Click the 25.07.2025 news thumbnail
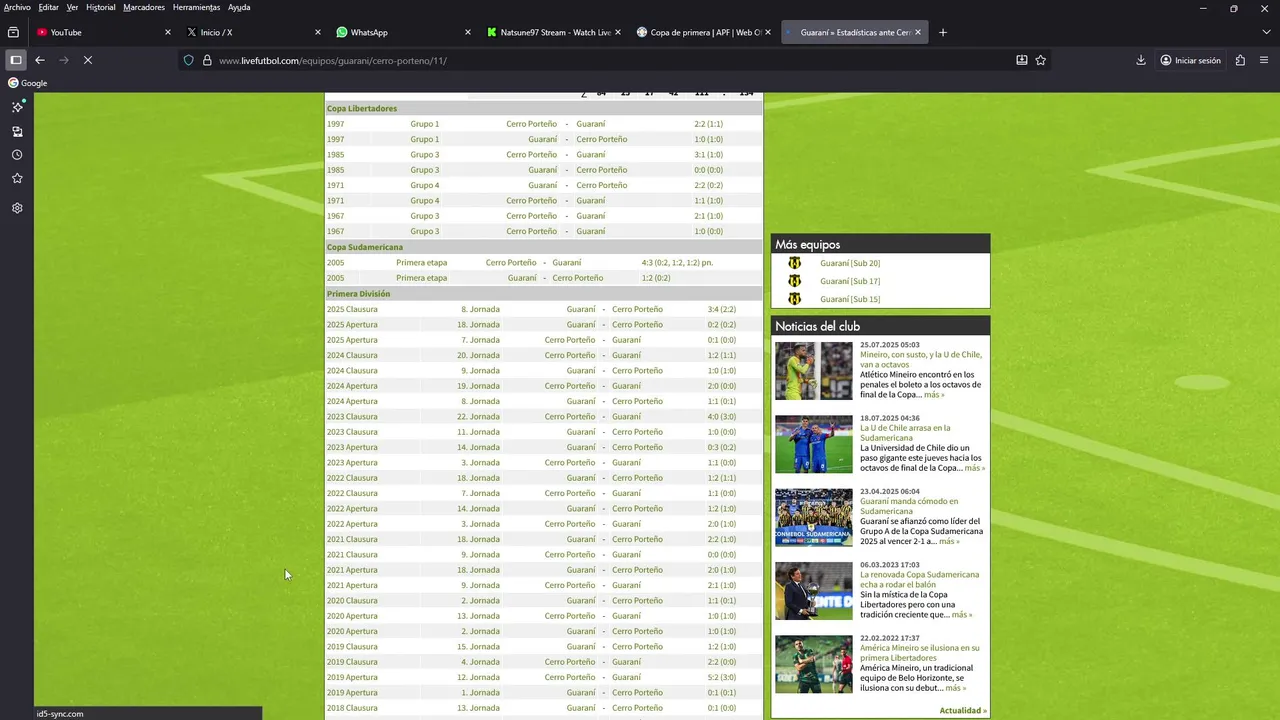 pos(814,371)
